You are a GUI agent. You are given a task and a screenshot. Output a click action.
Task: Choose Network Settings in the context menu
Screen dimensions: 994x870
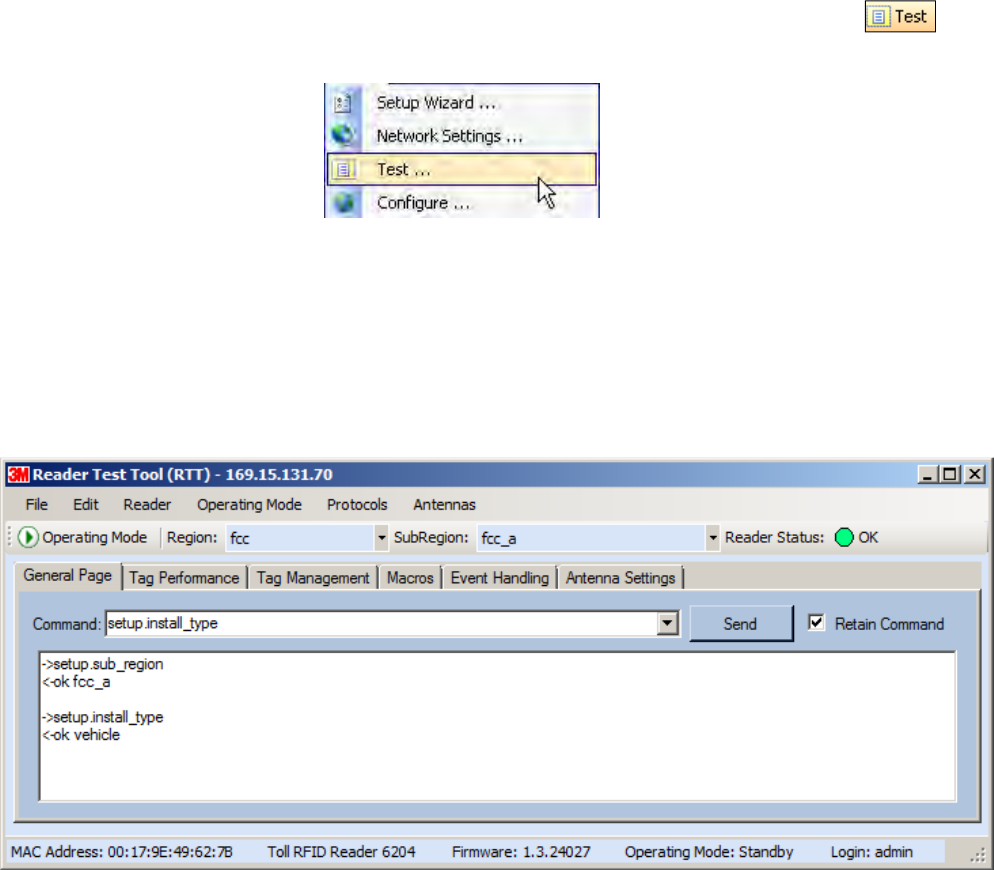point(462,136)
